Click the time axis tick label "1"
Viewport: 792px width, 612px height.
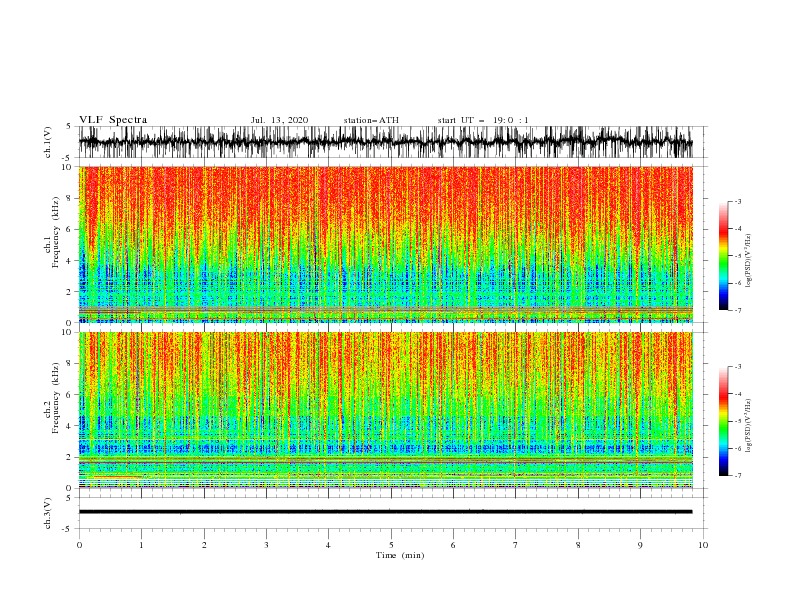tap(141, 545)
